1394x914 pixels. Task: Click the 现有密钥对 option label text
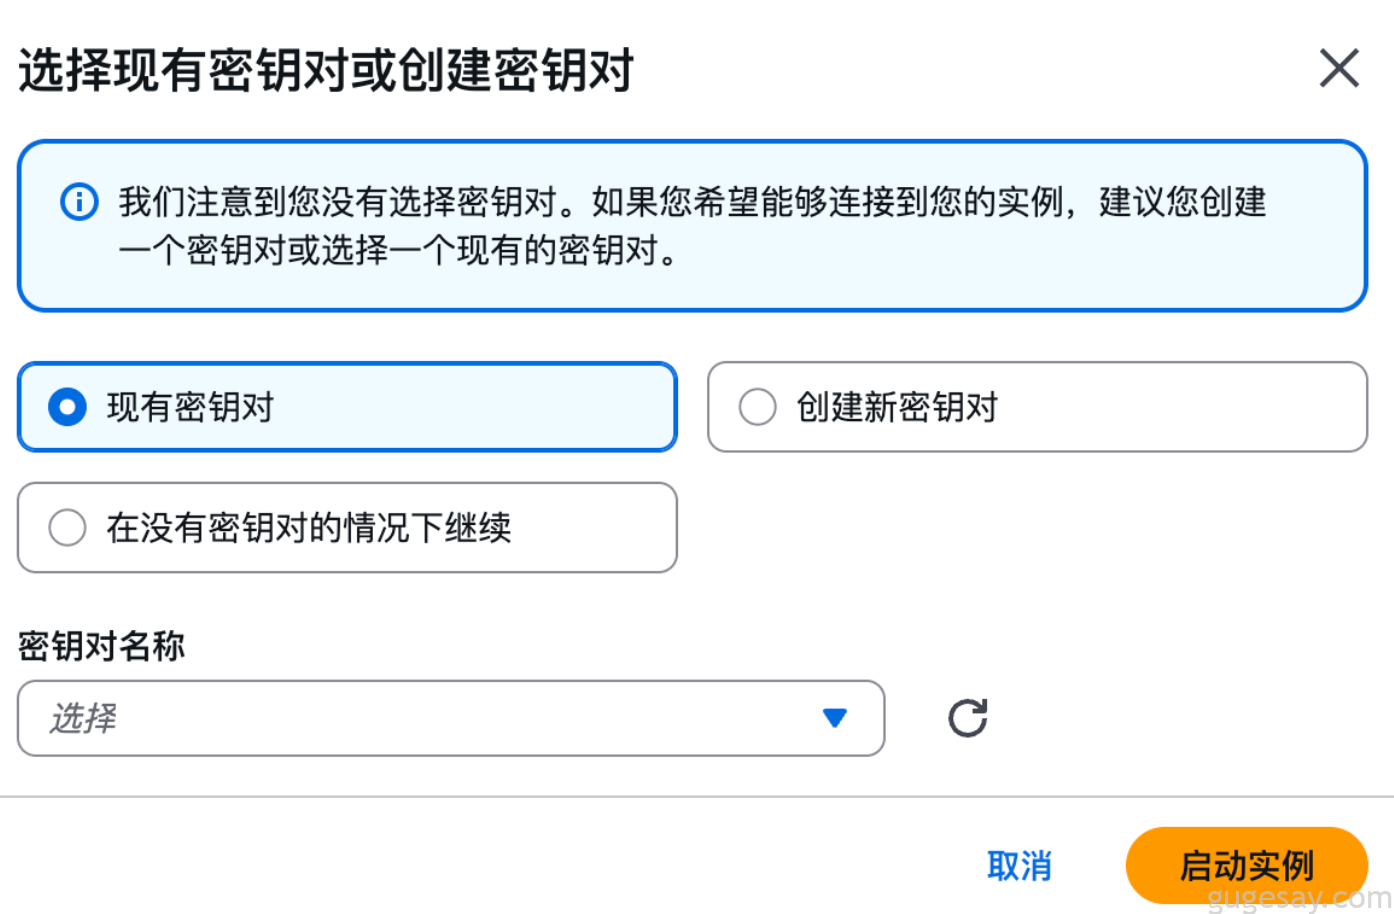(x=190, y=407)
